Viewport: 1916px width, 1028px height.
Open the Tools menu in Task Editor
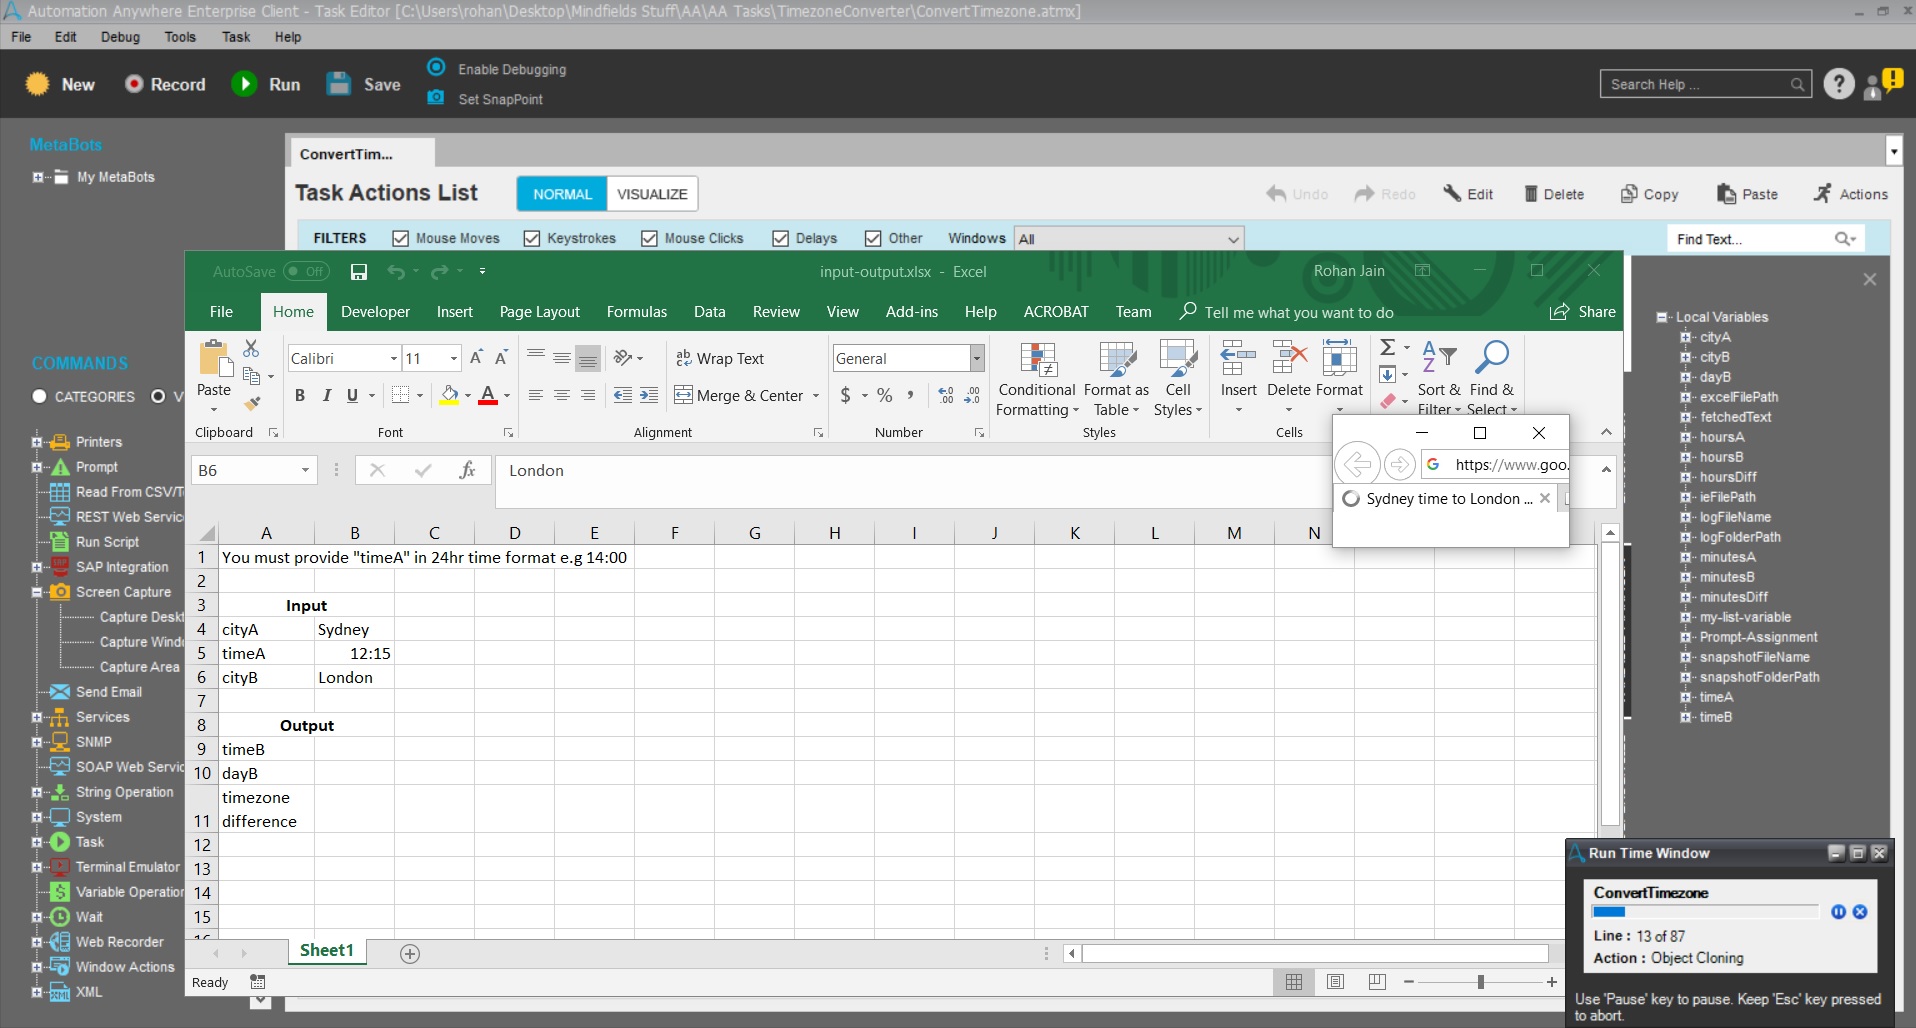(x=180, y=37)
